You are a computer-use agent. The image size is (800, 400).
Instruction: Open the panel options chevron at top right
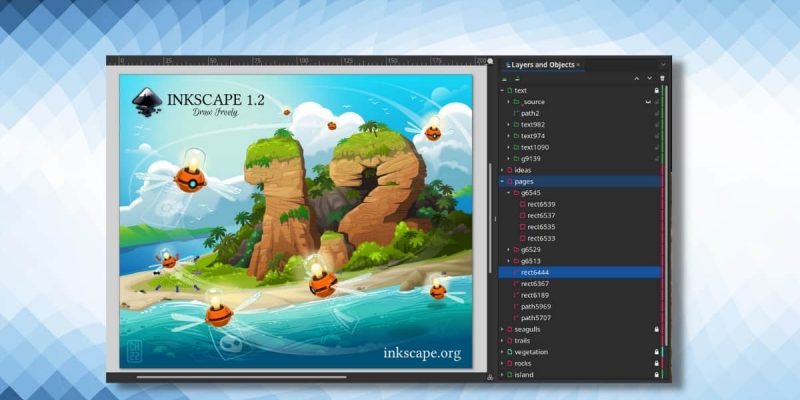coord(663,65)
